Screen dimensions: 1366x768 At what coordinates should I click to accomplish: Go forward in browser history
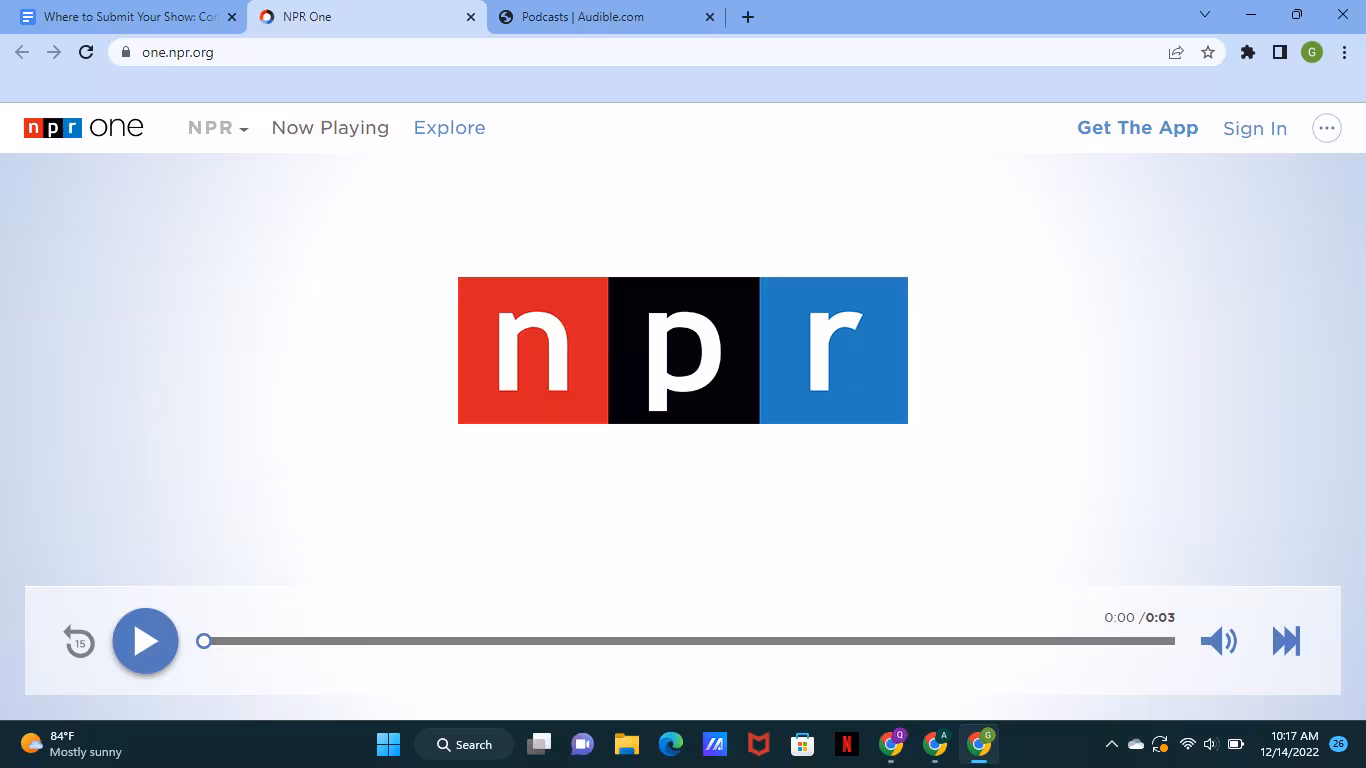click(54, 53)
